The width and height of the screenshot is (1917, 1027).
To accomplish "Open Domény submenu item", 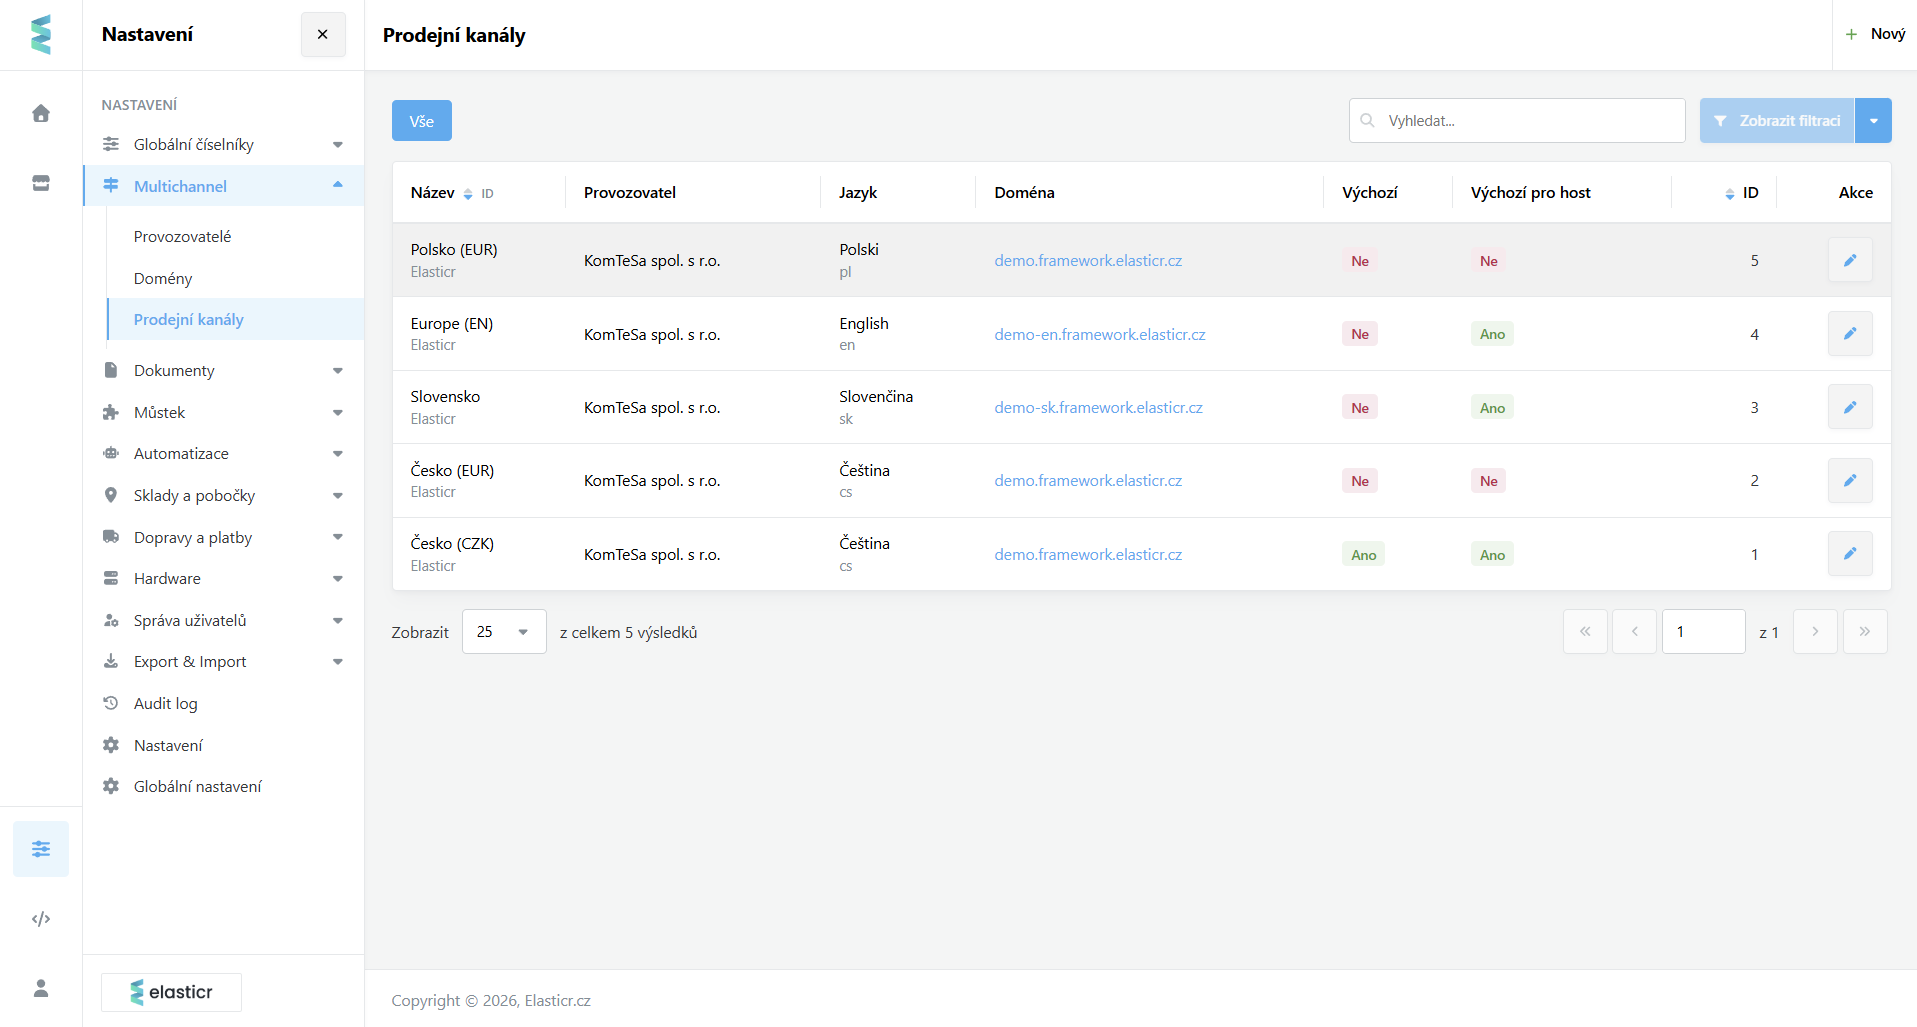I will [x=163, y=279].
